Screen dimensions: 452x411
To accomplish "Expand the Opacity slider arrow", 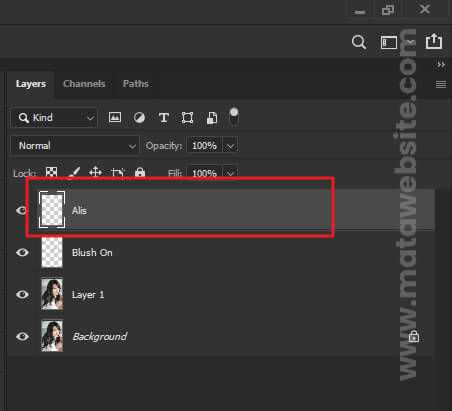I will [230, 146].
